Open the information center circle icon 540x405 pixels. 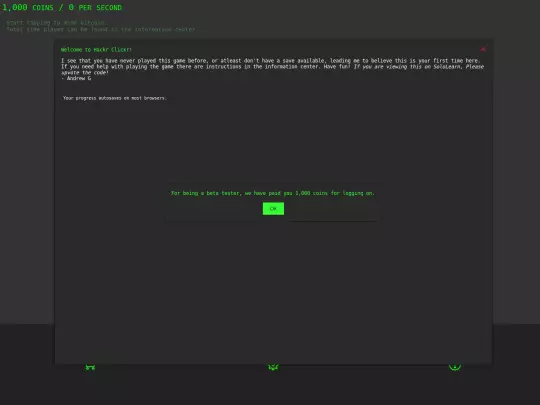455,366
